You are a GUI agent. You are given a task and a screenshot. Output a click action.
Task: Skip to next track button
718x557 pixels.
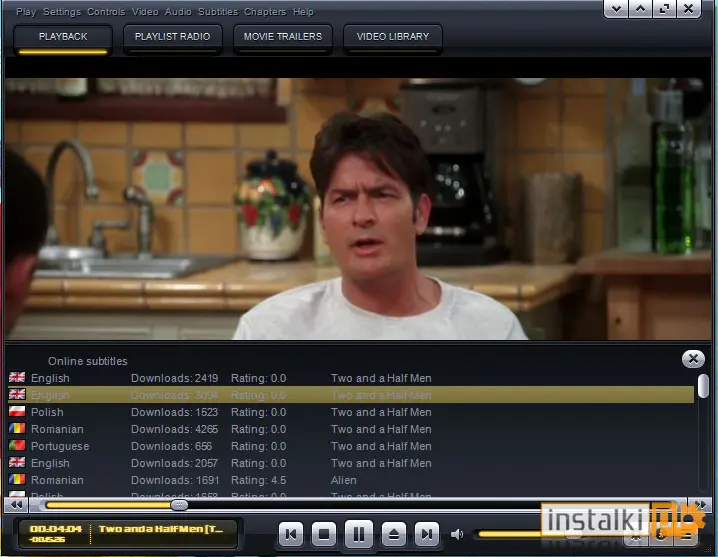[x=427, y=534]
